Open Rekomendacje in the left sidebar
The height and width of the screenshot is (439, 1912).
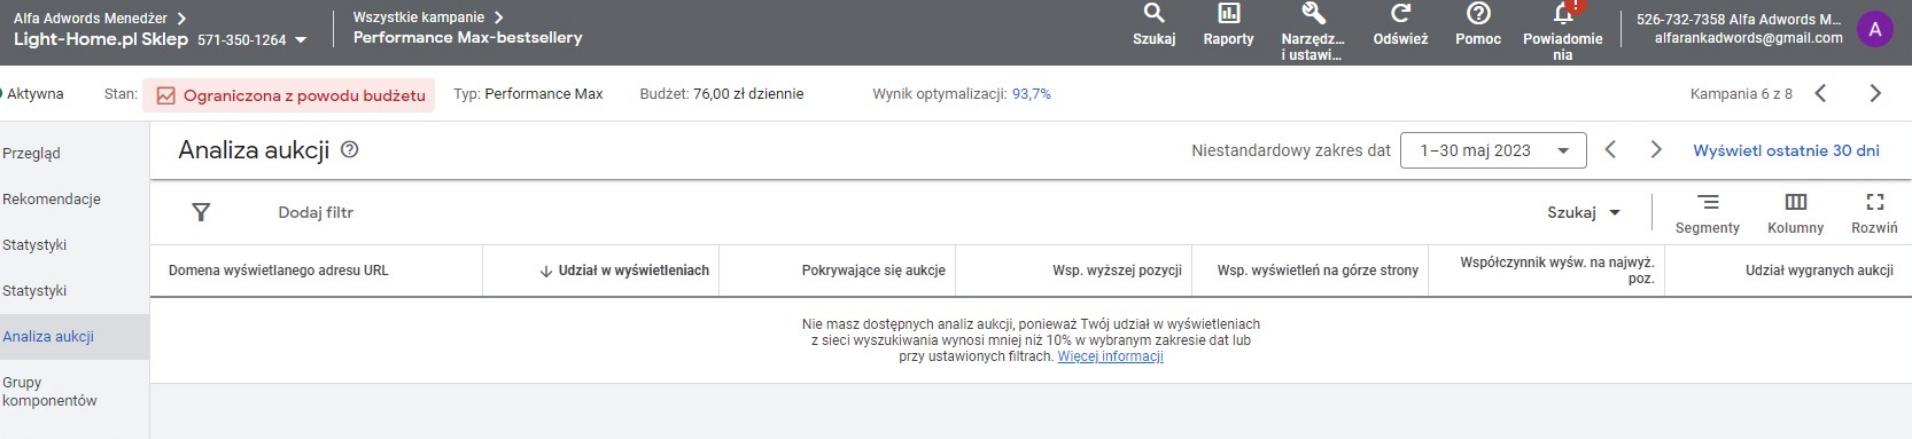(51, 199)
